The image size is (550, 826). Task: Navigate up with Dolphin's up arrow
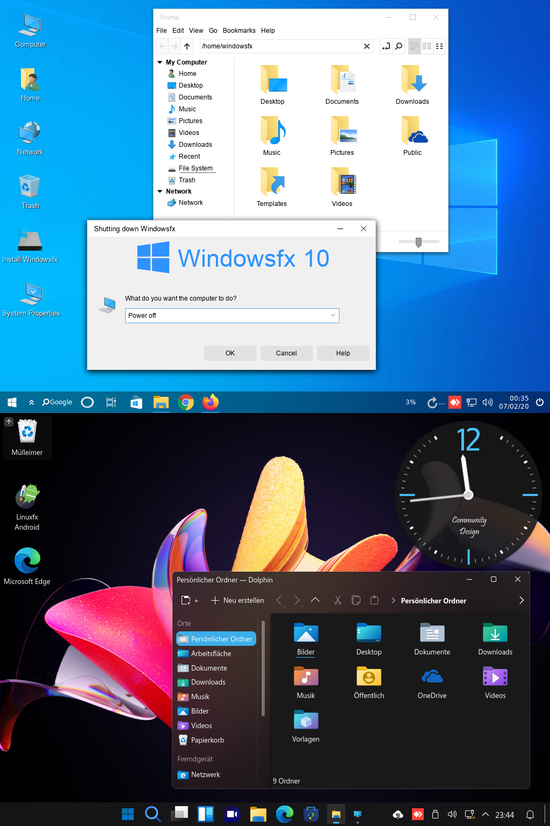tap(315, 600)
